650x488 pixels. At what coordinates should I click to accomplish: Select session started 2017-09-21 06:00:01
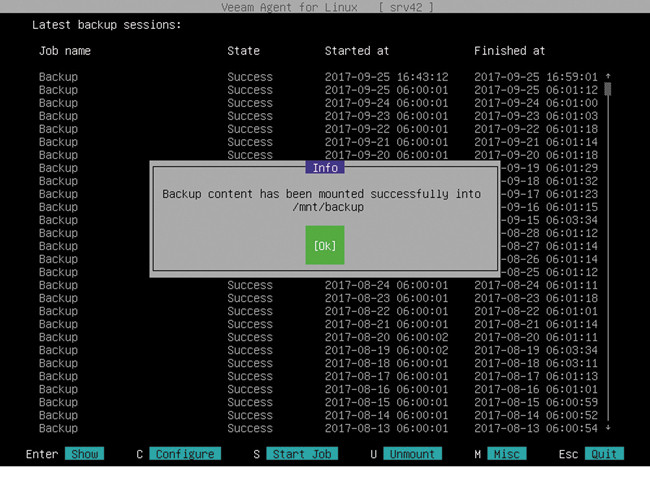(318, 142)
